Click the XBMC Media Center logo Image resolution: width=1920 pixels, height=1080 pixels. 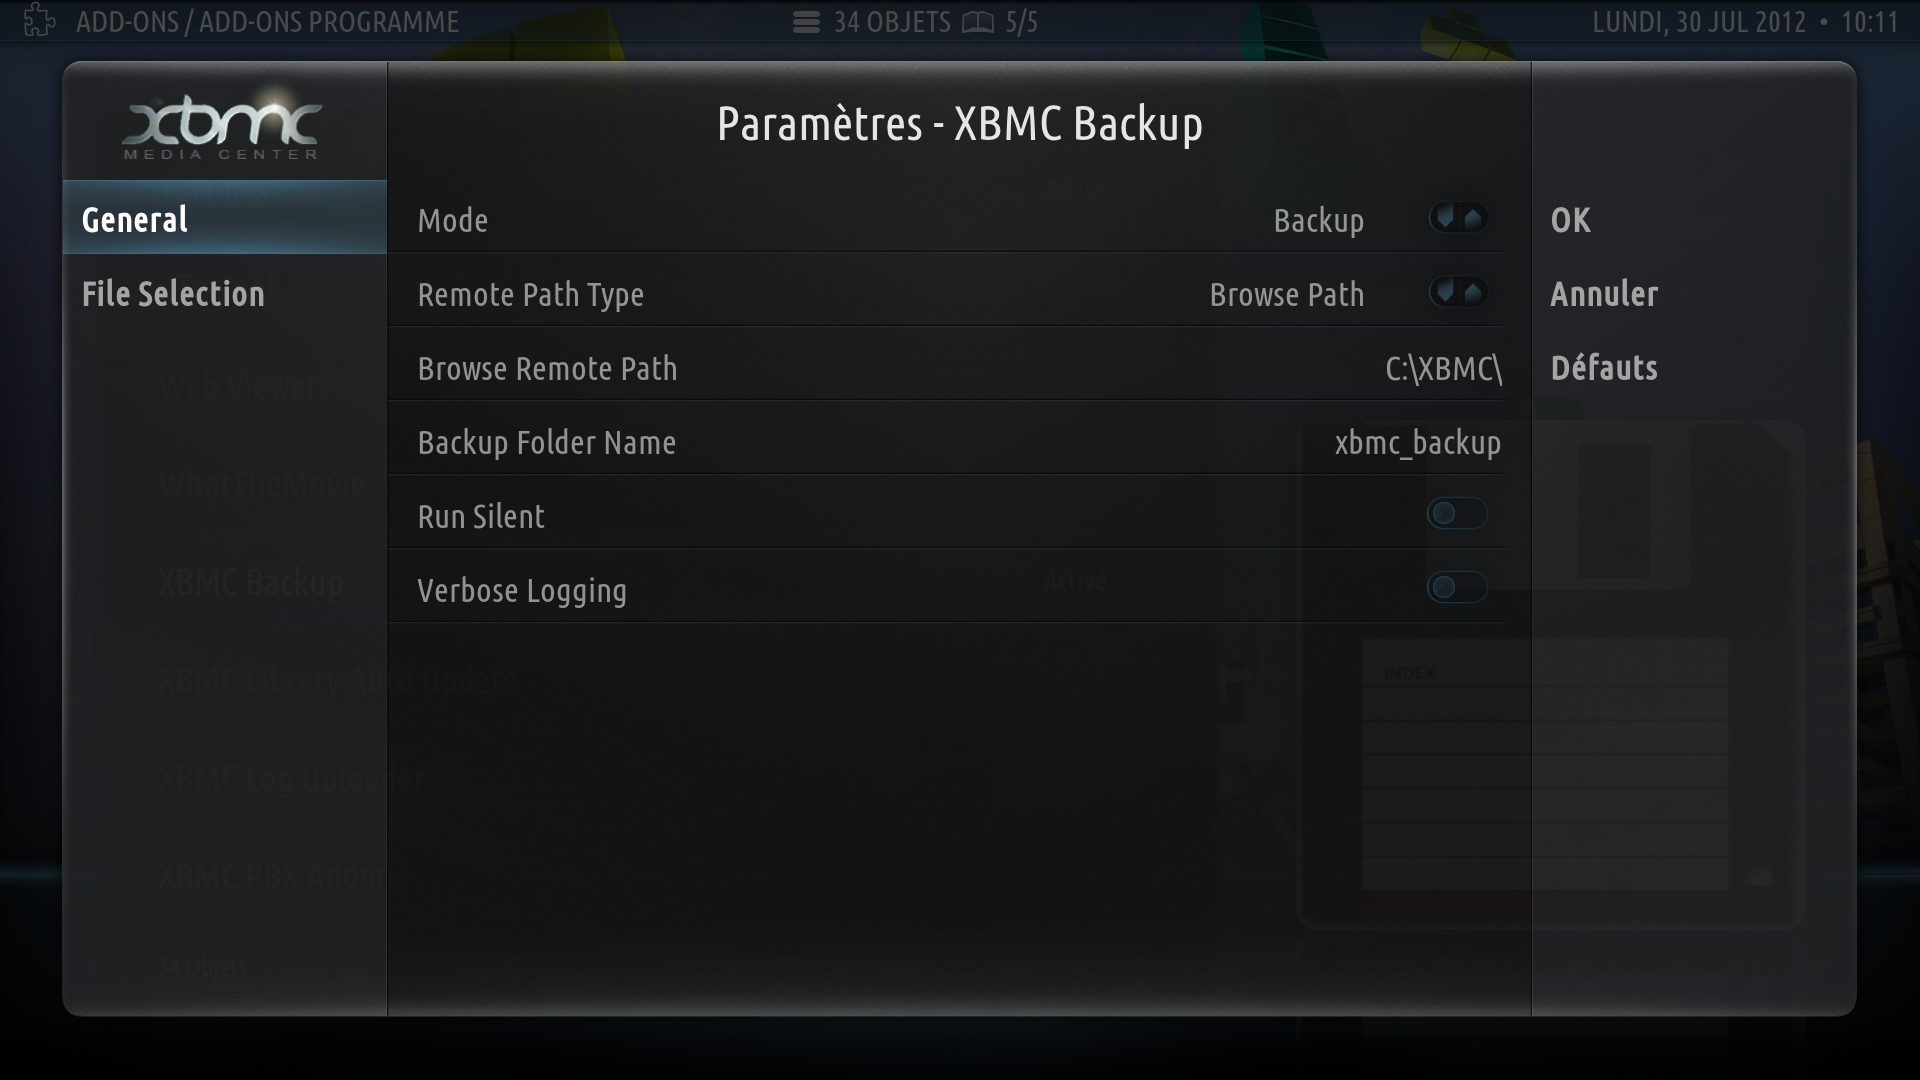pyautogui.click(x=222, y=125)
